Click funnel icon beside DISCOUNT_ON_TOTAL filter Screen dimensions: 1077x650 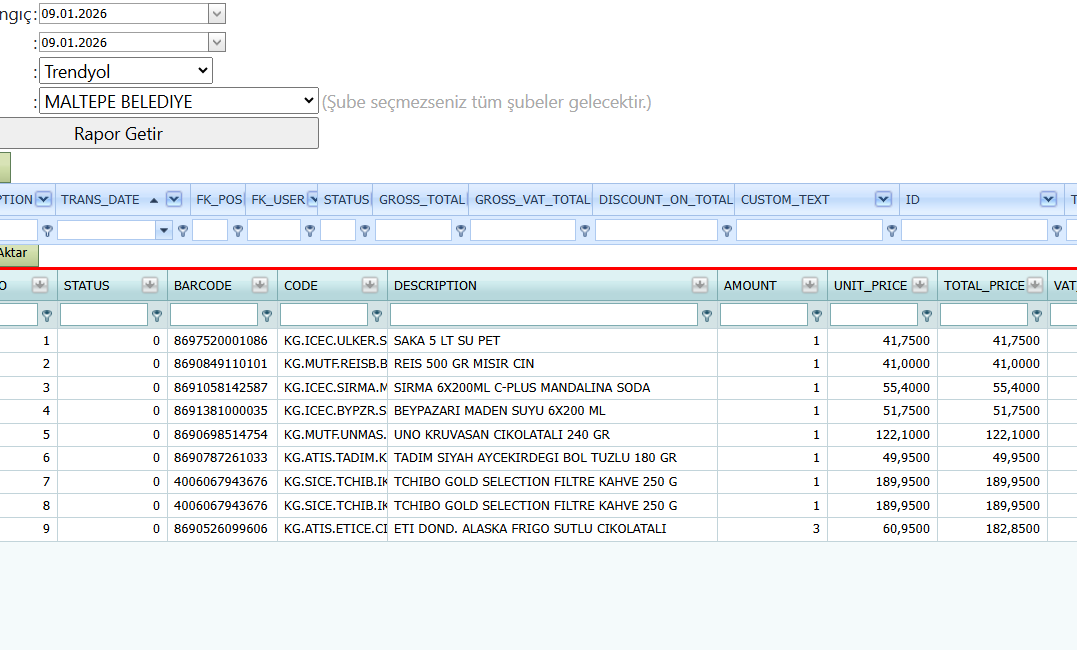[727, 231]
